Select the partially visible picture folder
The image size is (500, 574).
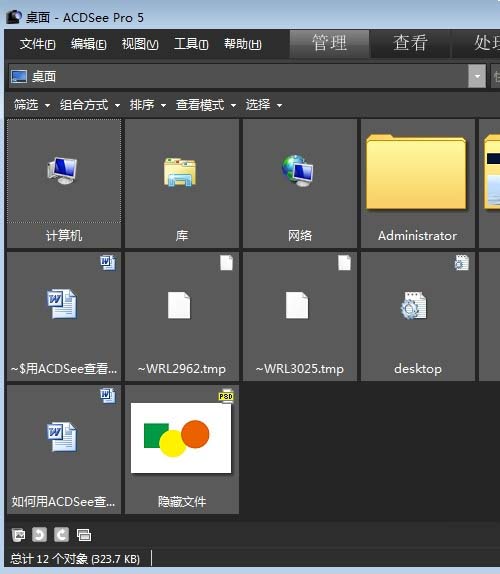492,172
